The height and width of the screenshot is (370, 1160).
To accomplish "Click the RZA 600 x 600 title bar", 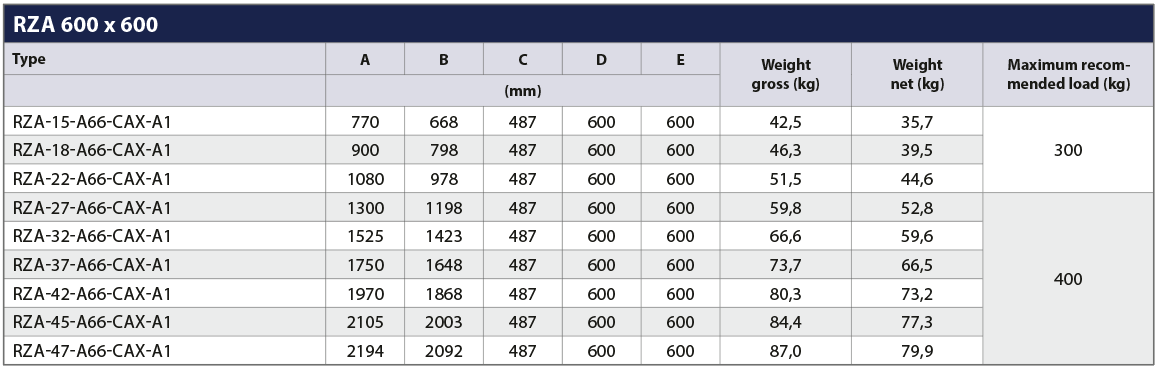I will [579, 24].
